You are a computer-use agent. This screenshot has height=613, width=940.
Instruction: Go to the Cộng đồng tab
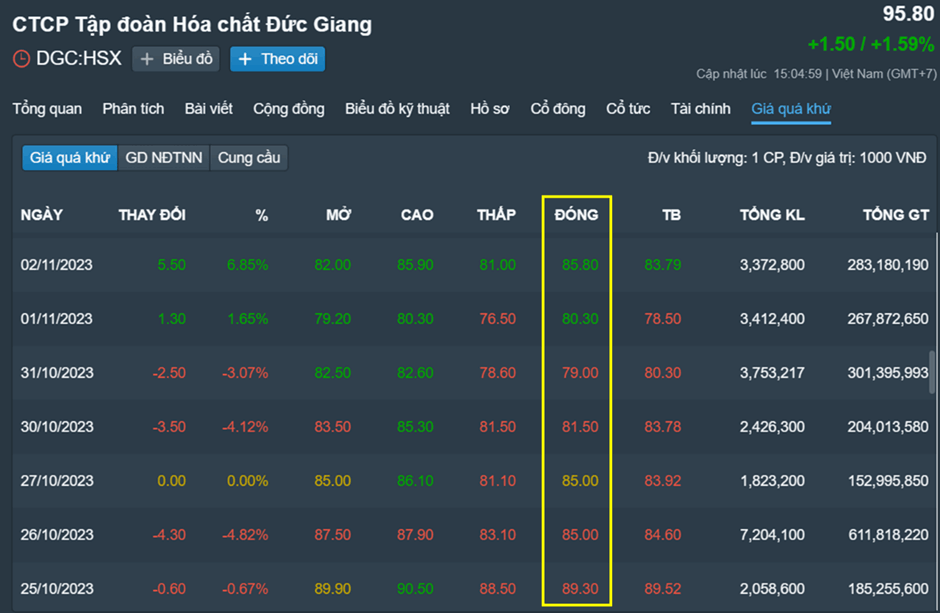(x=289, y=108)
